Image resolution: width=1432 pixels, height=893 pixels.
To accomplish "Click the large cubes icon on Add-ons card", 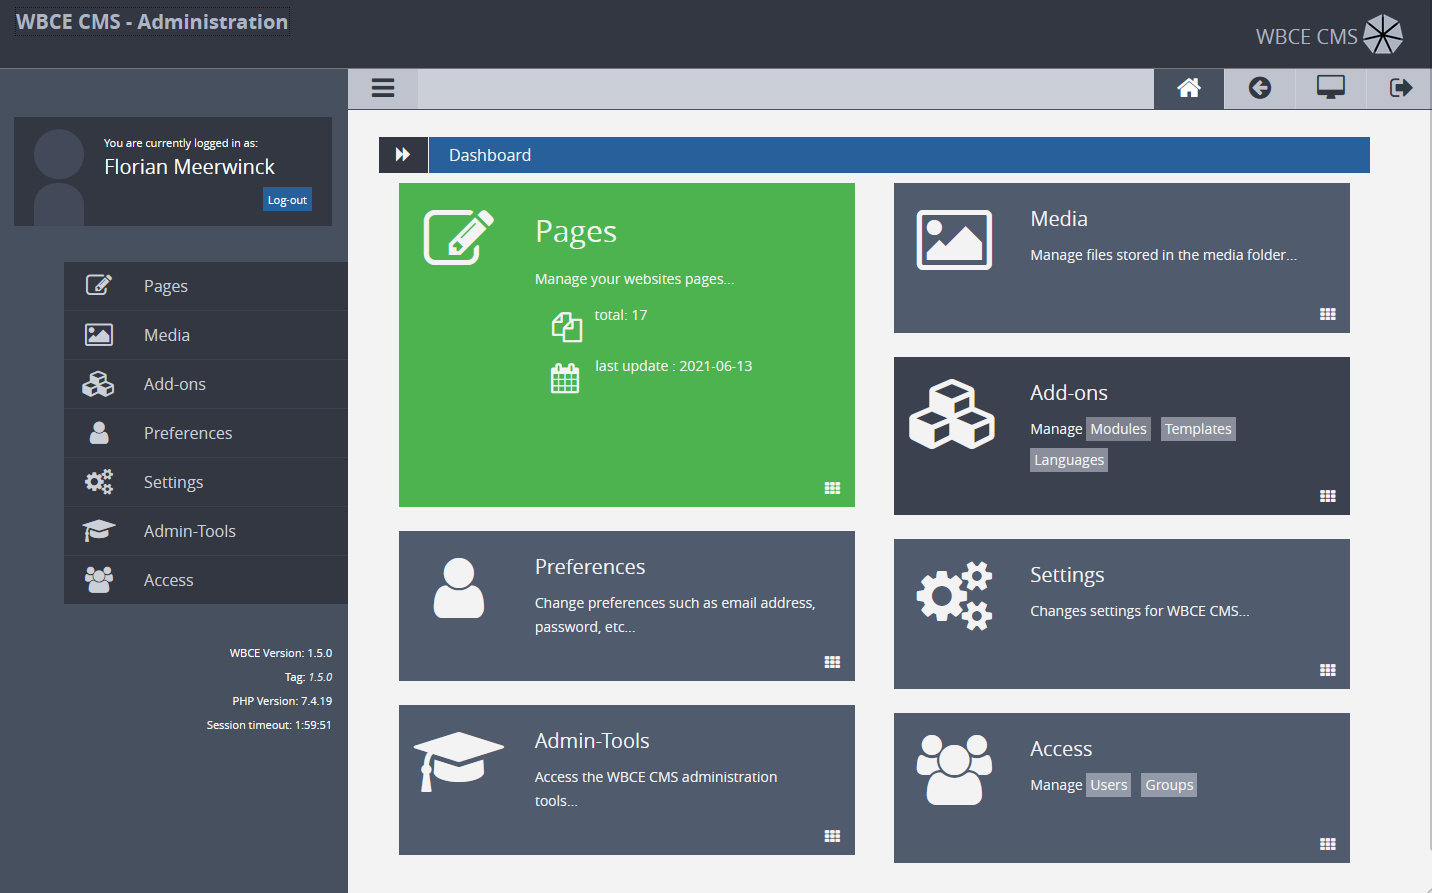I will pyautogui.click(x=952, y=414).
